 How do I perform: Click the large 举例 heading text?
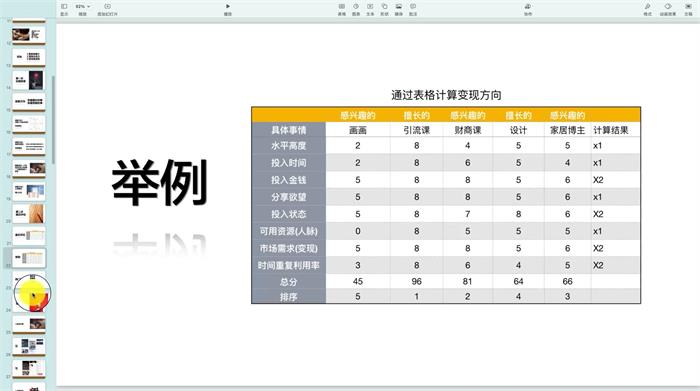(x=159, y=183)
